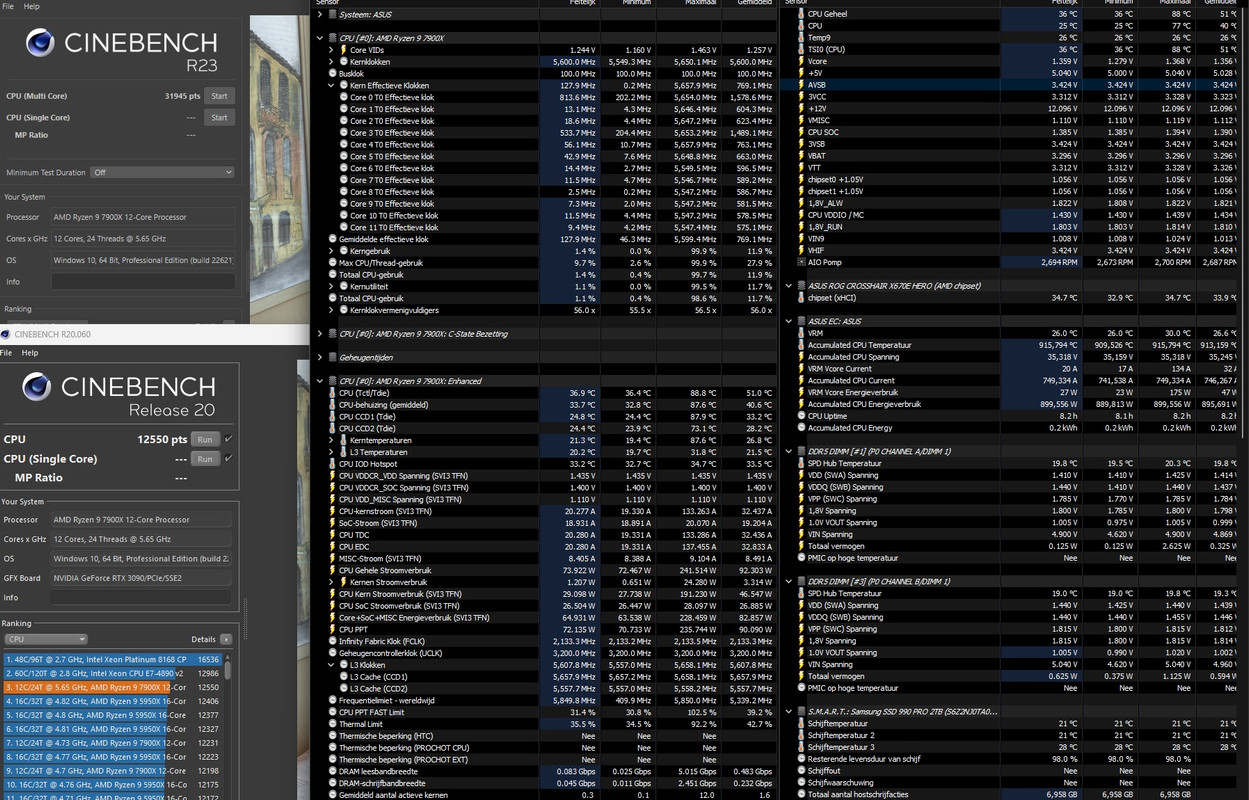Click the VRM thermometer icon

pos(801,333)
